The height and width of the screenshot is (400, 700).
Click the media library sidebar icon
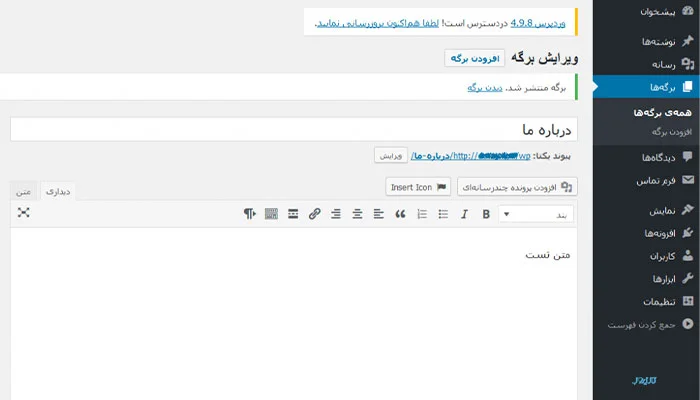(x=688, y=64)
